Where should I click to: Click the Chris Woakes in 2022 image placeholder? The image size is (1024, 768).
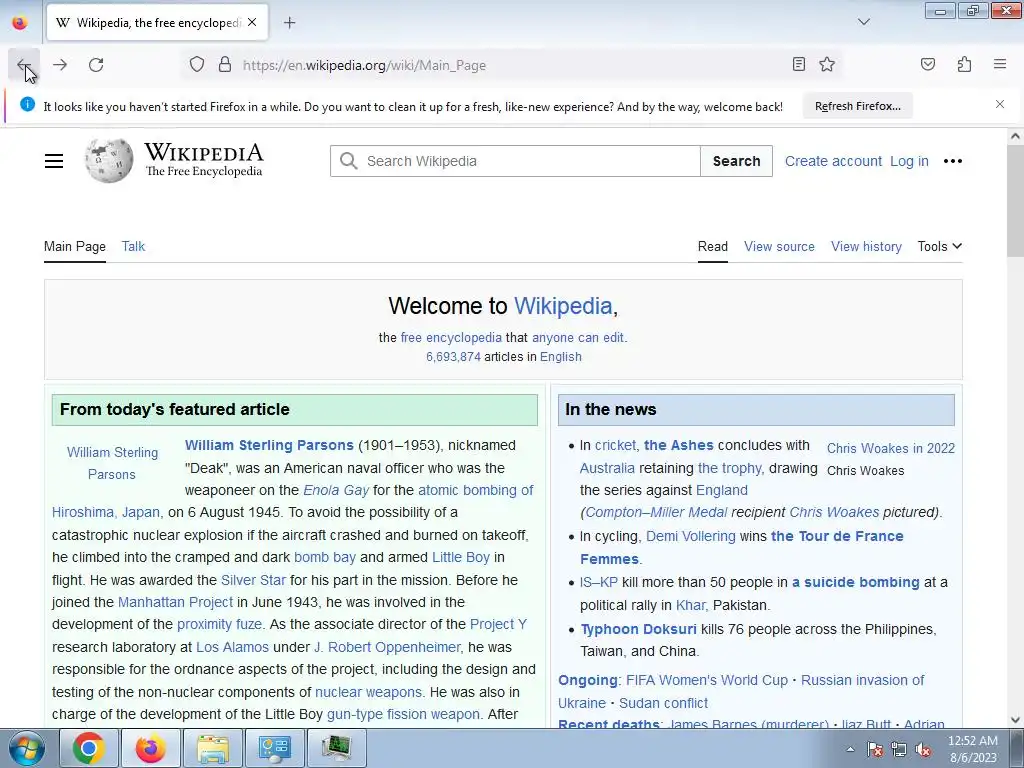pyautogui.click(x=891, y=448)
